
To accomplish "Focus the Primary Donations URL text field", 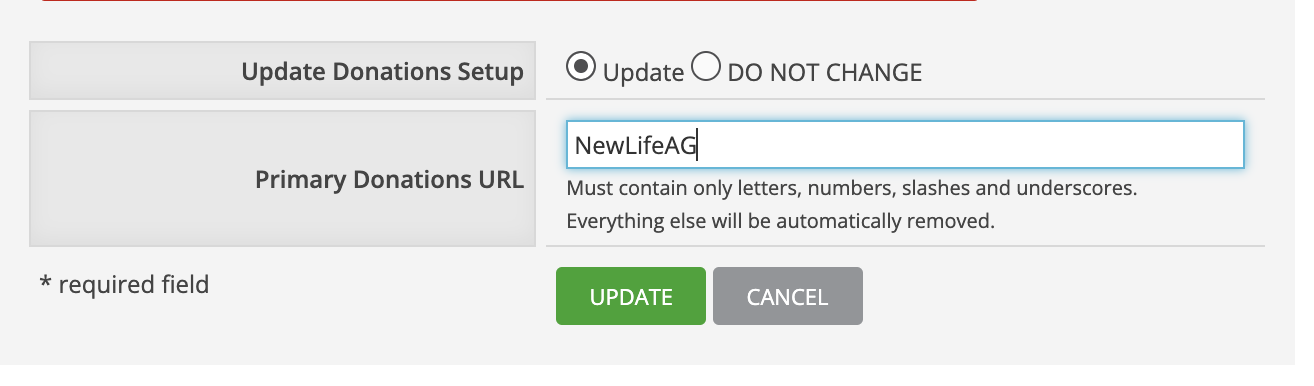I will click(905, 145).
